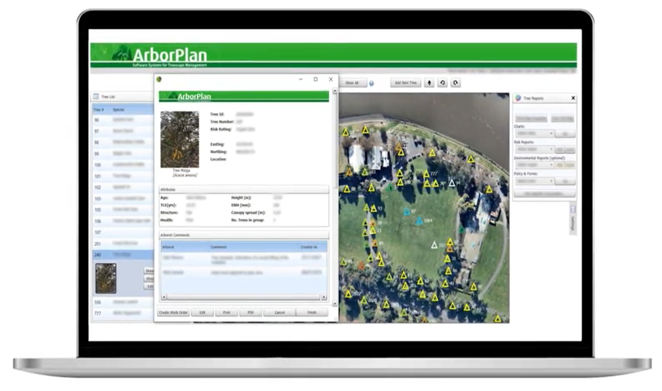662x391 pixels.
Task: Click the Arborist Comments horizontal scrollbar
Action: pyautogui.click(x=244, y=297)
